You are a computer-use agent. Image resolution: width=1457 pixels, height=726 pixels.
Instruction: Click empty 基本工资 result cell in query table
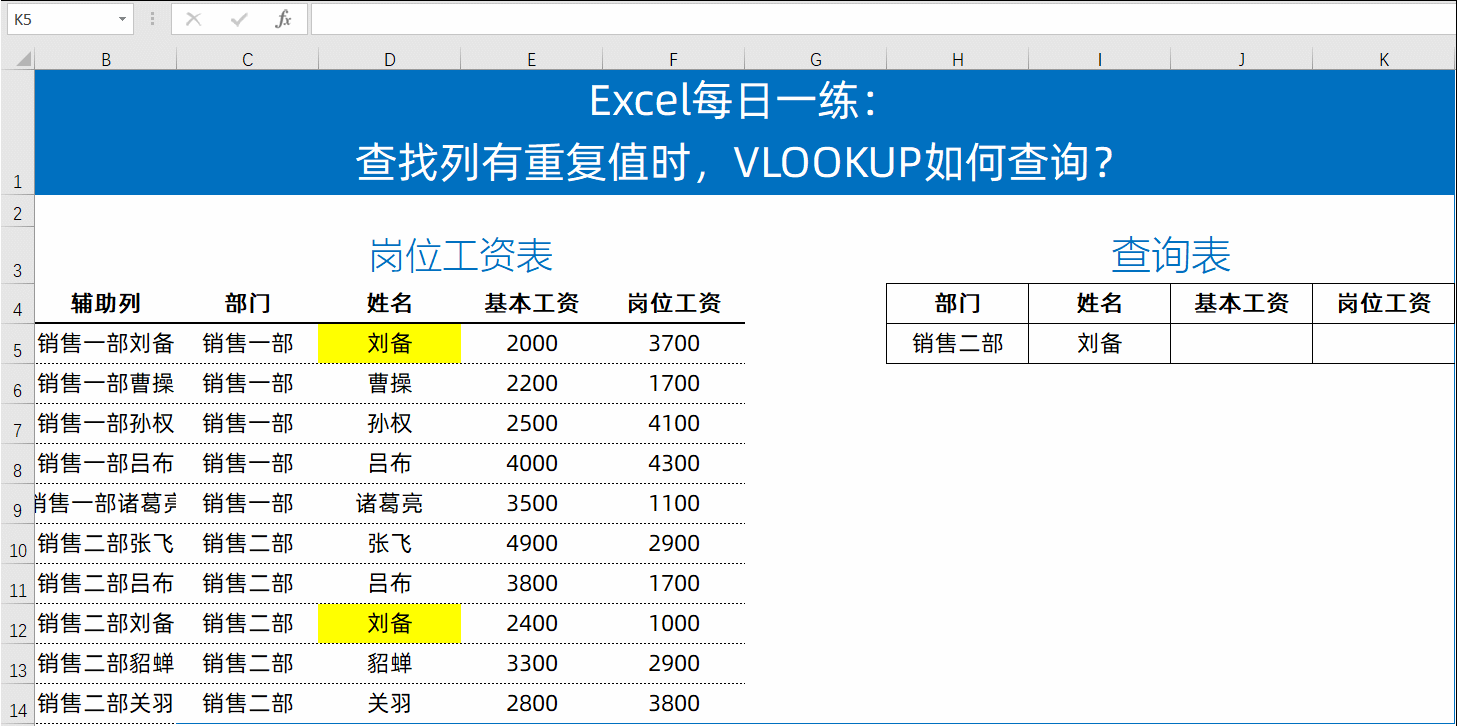coord(1242,344)
